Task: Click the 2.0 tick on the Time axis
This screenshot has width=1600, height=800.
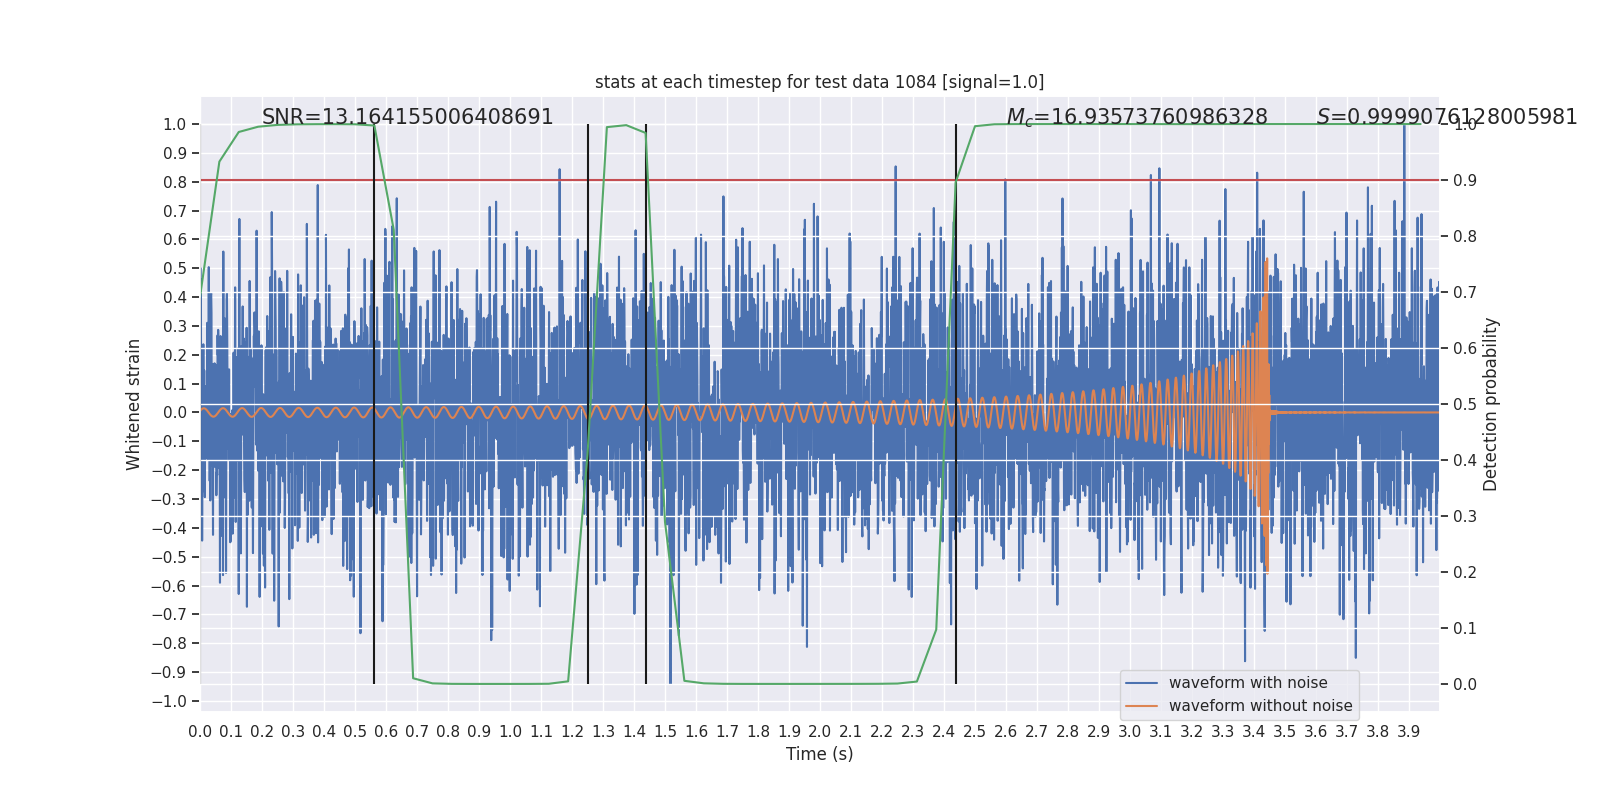Action: pyautogui.click(x=820, y=731)
